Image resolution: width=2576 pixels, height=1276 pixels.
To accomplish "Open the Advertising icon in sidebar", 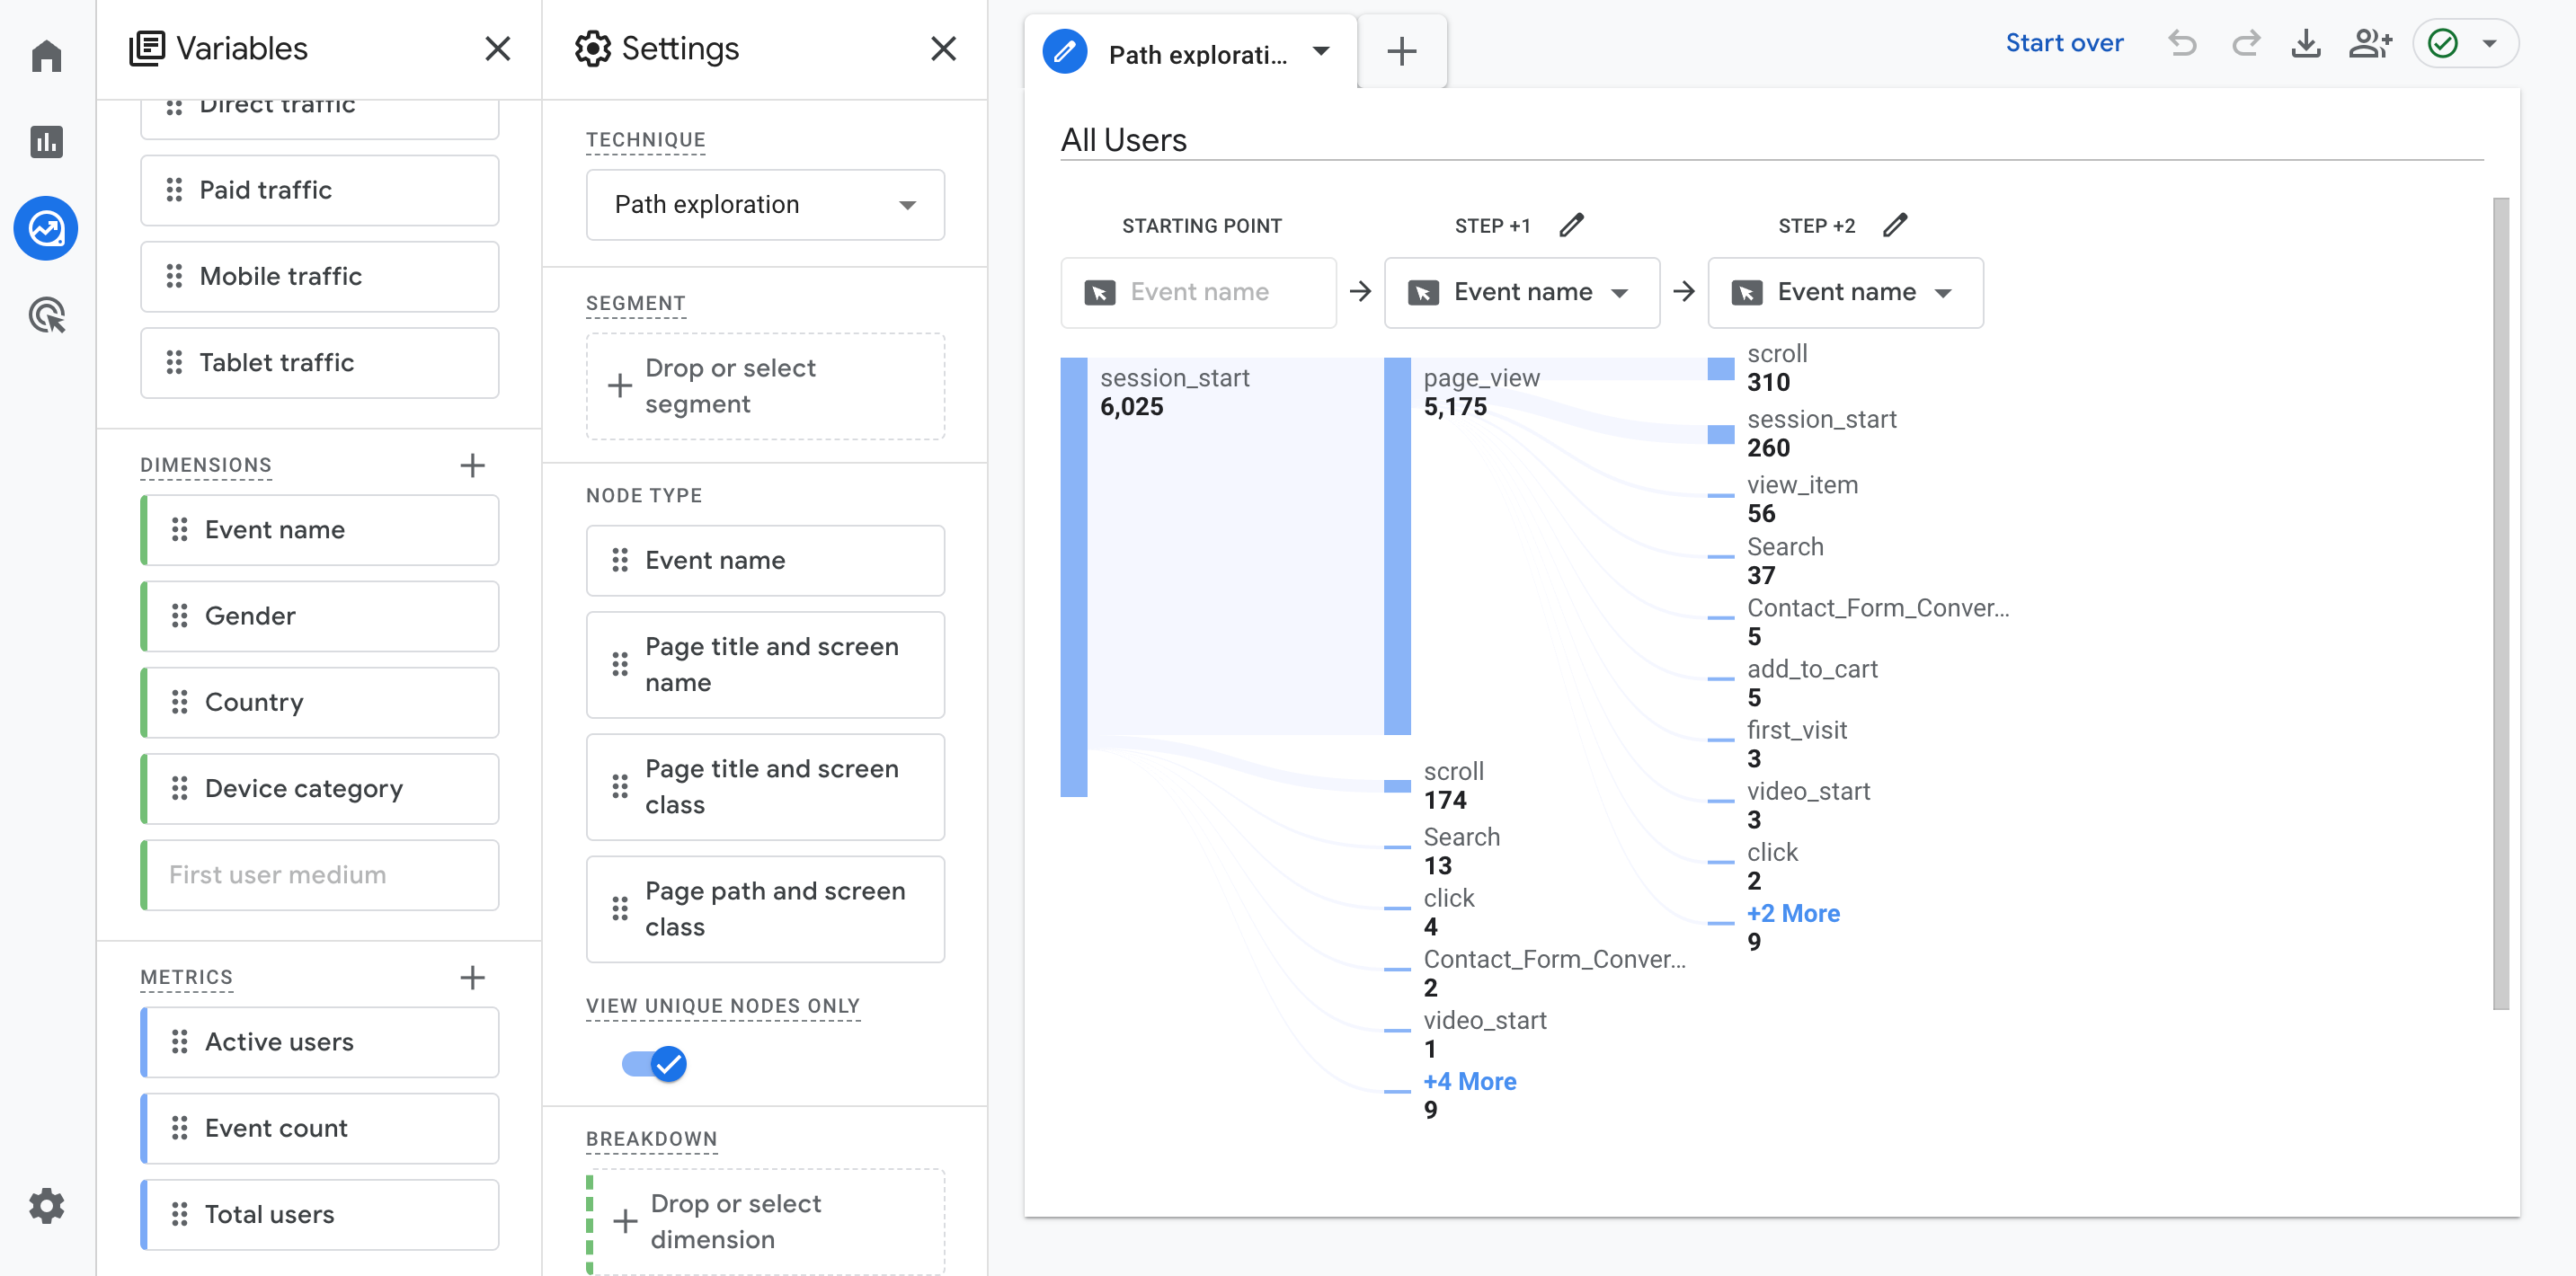I will pyautogui.click(x=46, y=315).
